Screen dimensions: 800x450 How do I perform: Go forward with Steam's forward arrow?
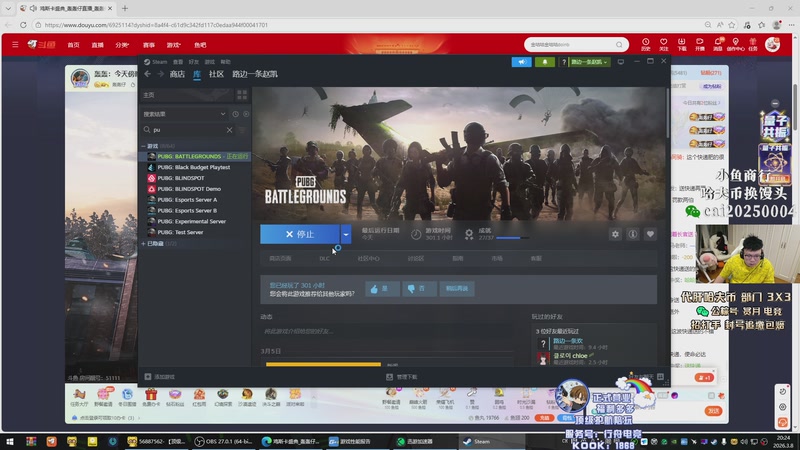click(x=160, y=74)
